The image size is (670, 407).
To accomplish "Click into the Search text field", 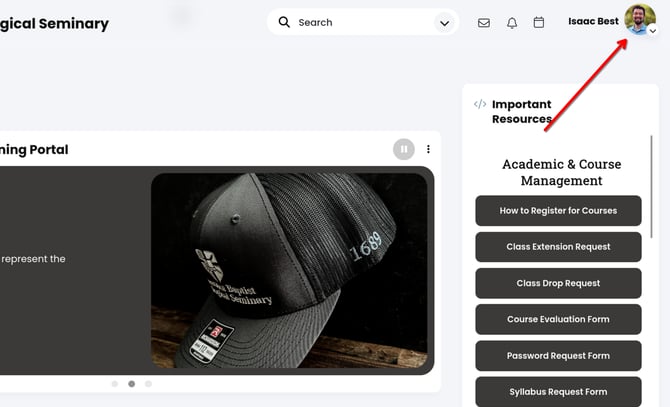I will [360, 22].
